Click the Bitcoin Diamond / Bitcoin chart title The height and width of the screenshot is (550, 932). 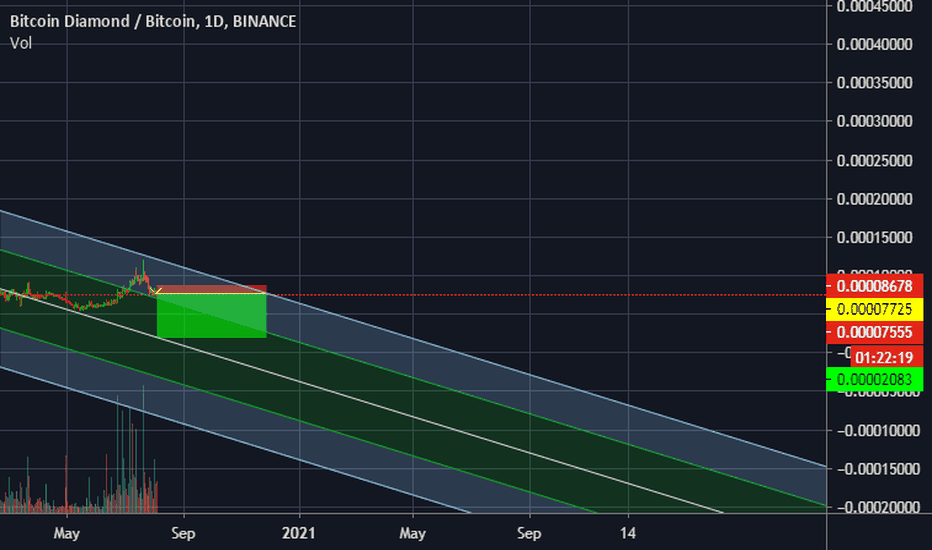(153, 21)
